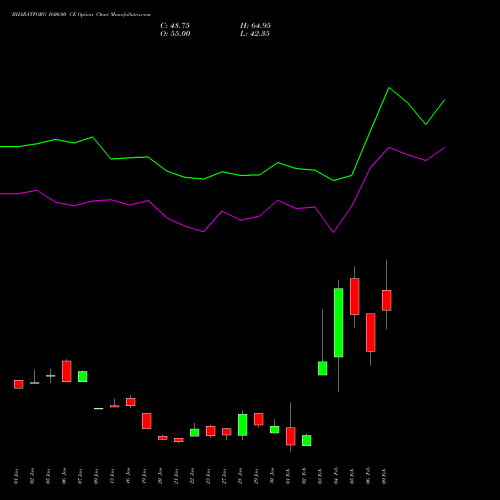This screenshot has width=500, height=500.
Task: Click the open value 'O: 55.00'
Action: (x=175, y=34)
